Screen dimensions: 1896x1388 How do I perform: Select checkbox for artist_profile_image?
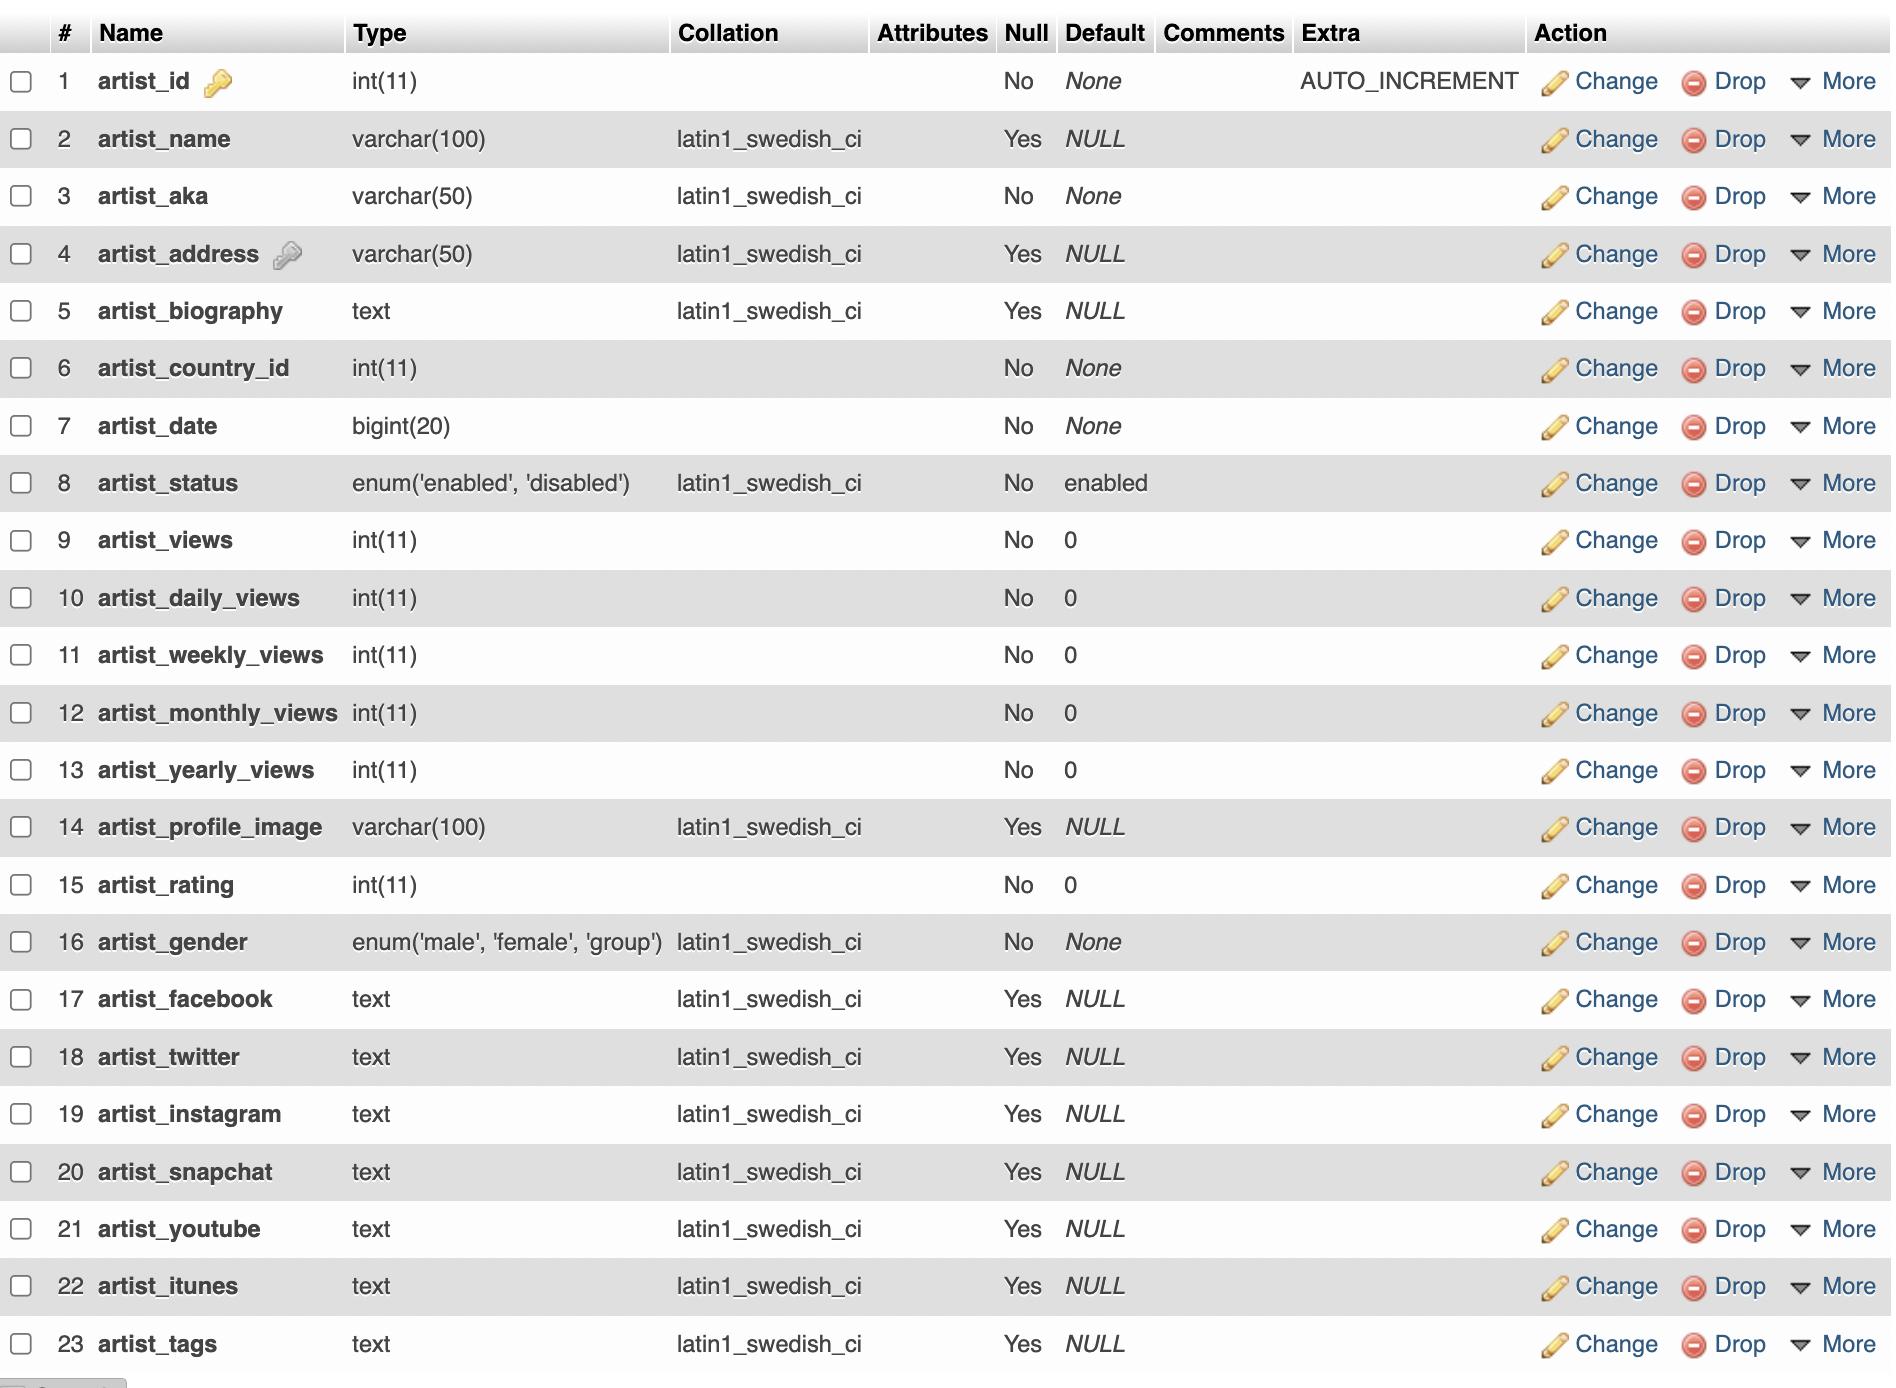coord(21,827)
